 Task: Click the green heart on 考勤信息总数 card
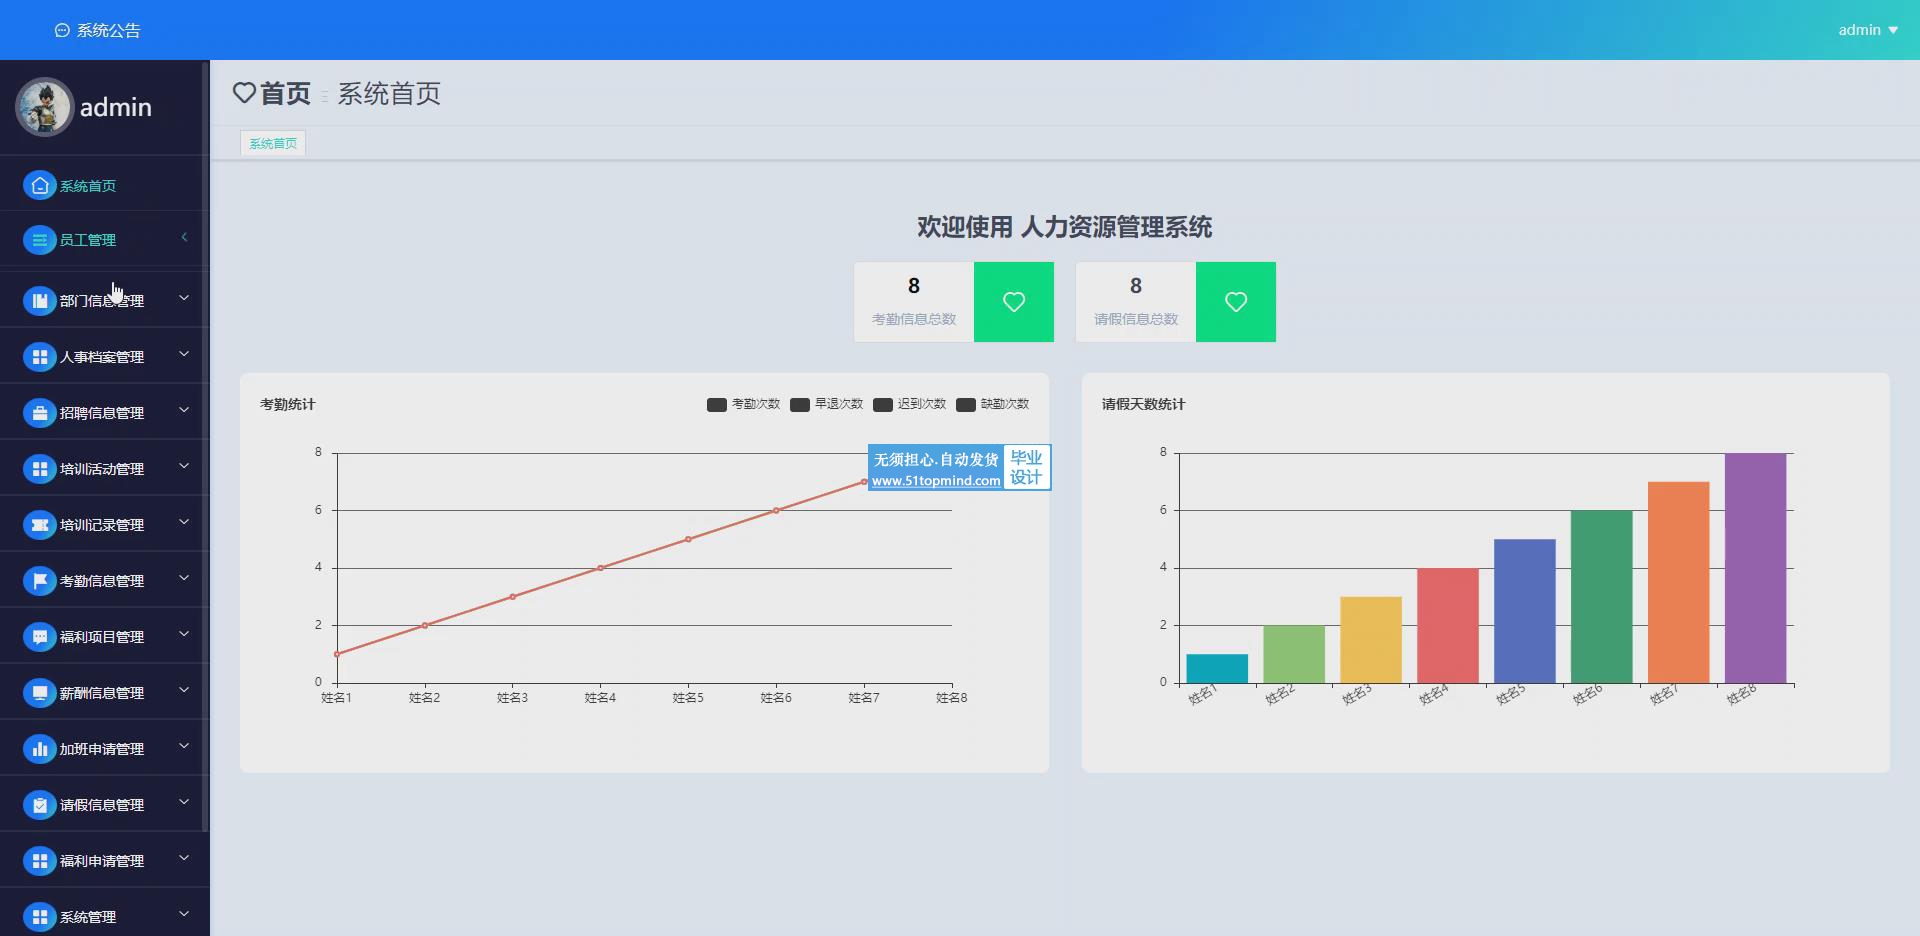1014,302
